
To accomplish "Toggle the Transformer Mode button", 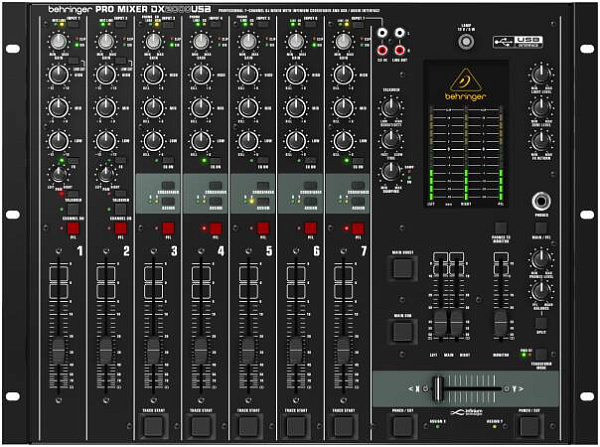I will [541, 354].
